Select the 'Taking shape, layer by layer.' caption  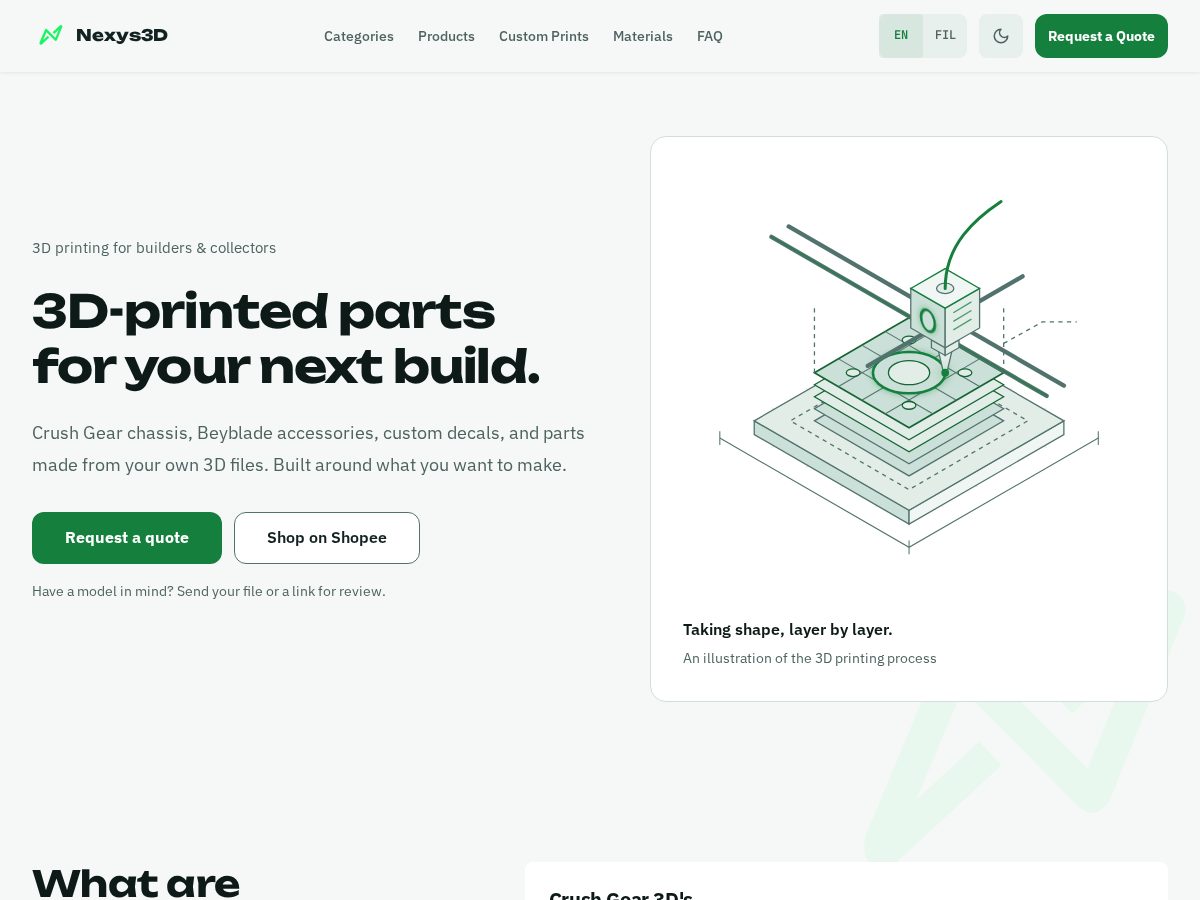point(788,629)
